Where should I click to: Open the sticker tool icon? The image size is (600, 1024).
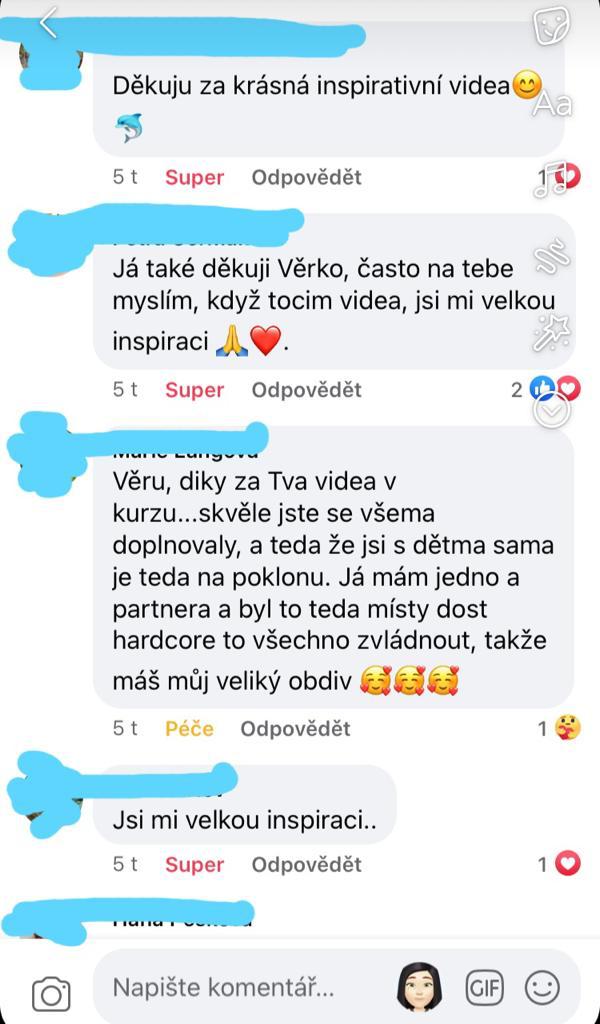(x=552, y=27)
